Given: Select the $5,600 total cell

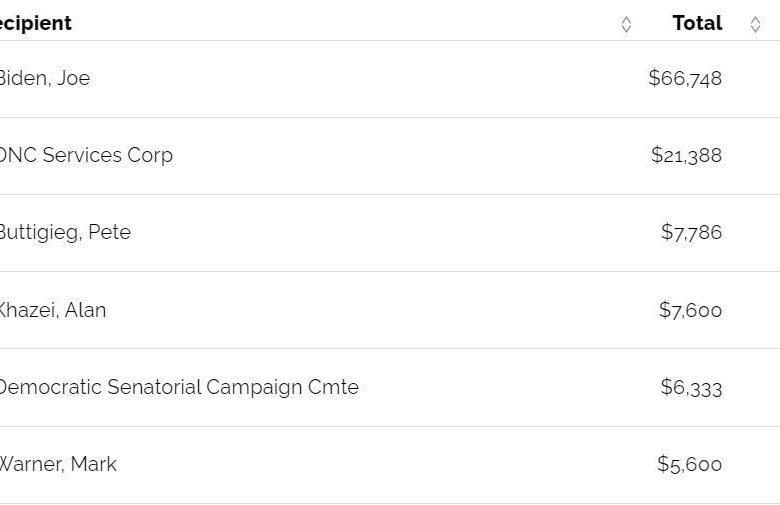Looking at the screenshot, I should click(x=689, y=464).
